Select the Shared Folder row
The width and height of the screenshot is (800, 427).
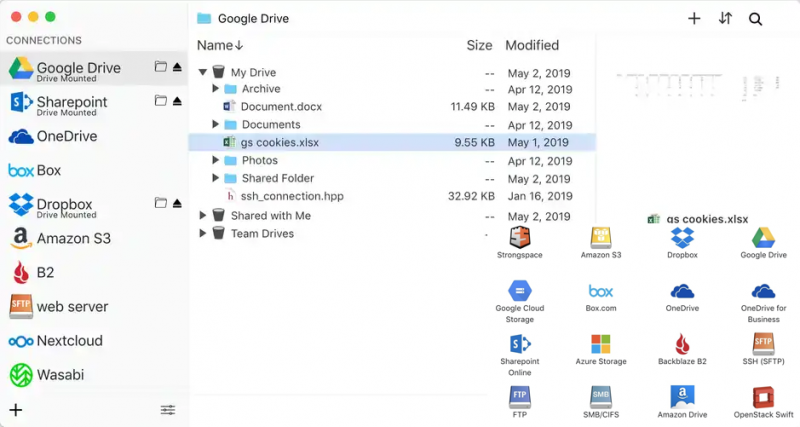[392, 178]
